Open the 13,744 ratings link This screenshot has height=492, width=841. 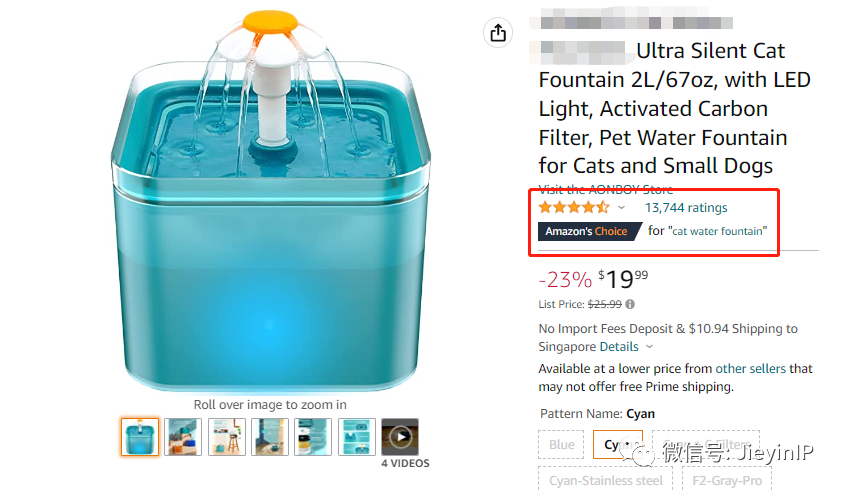coord(686,208)
